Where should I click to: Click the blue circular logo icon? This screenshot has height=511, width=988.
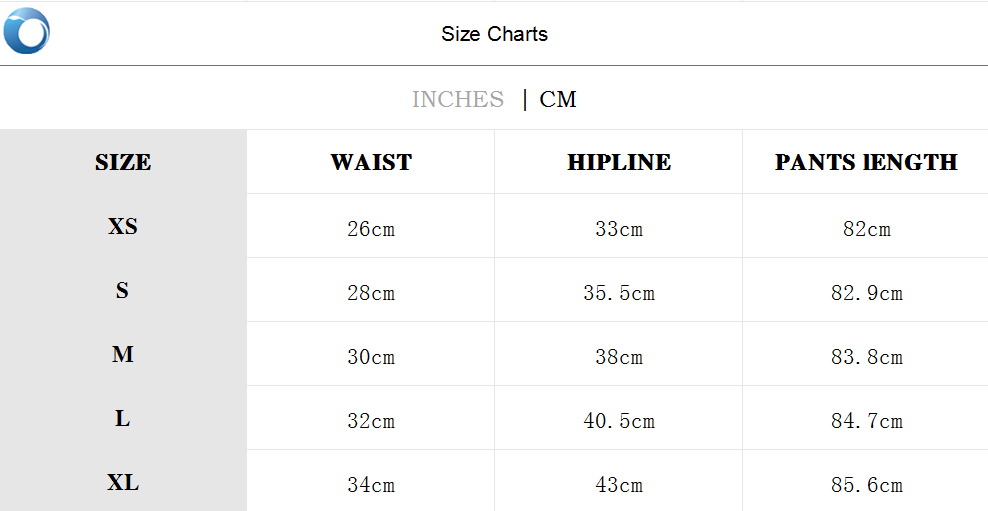click(26, 31)
